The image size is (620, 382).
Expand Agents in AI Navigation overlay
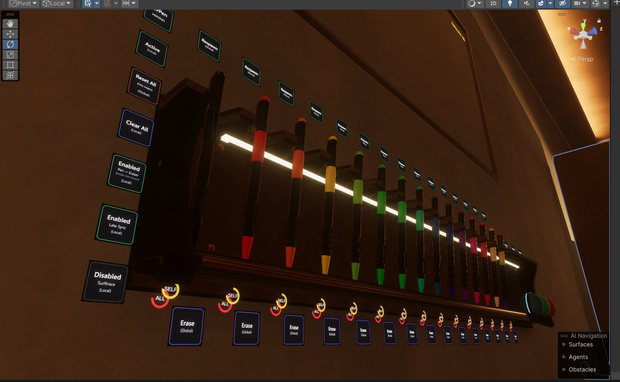click(x=575, y=357)
